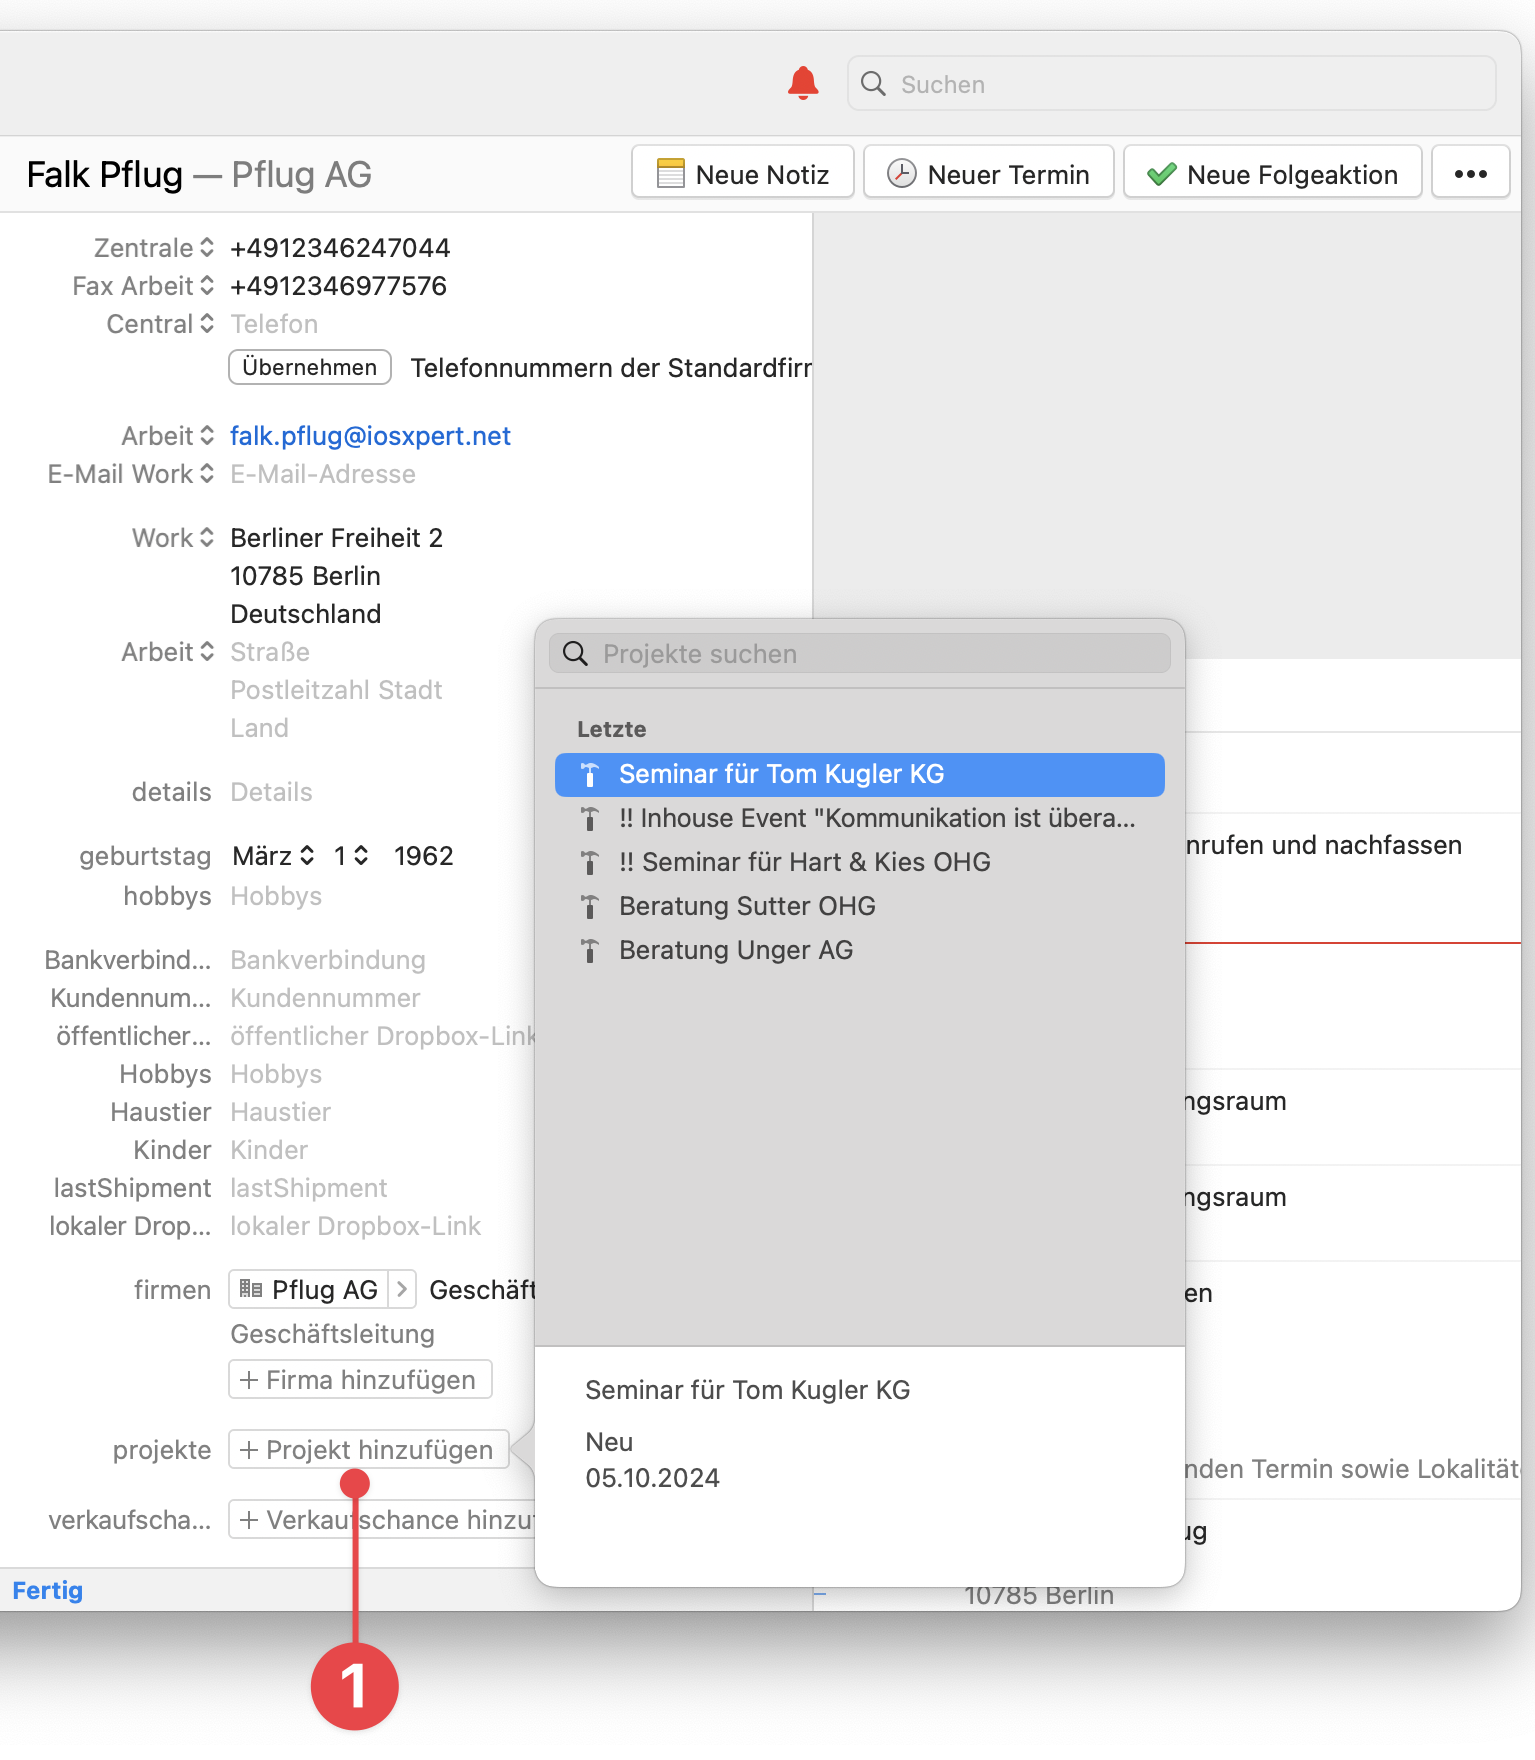Choose Beratung Sutter OHG project
Viewport: 1535px width, 1760px height.
[860, 906]
